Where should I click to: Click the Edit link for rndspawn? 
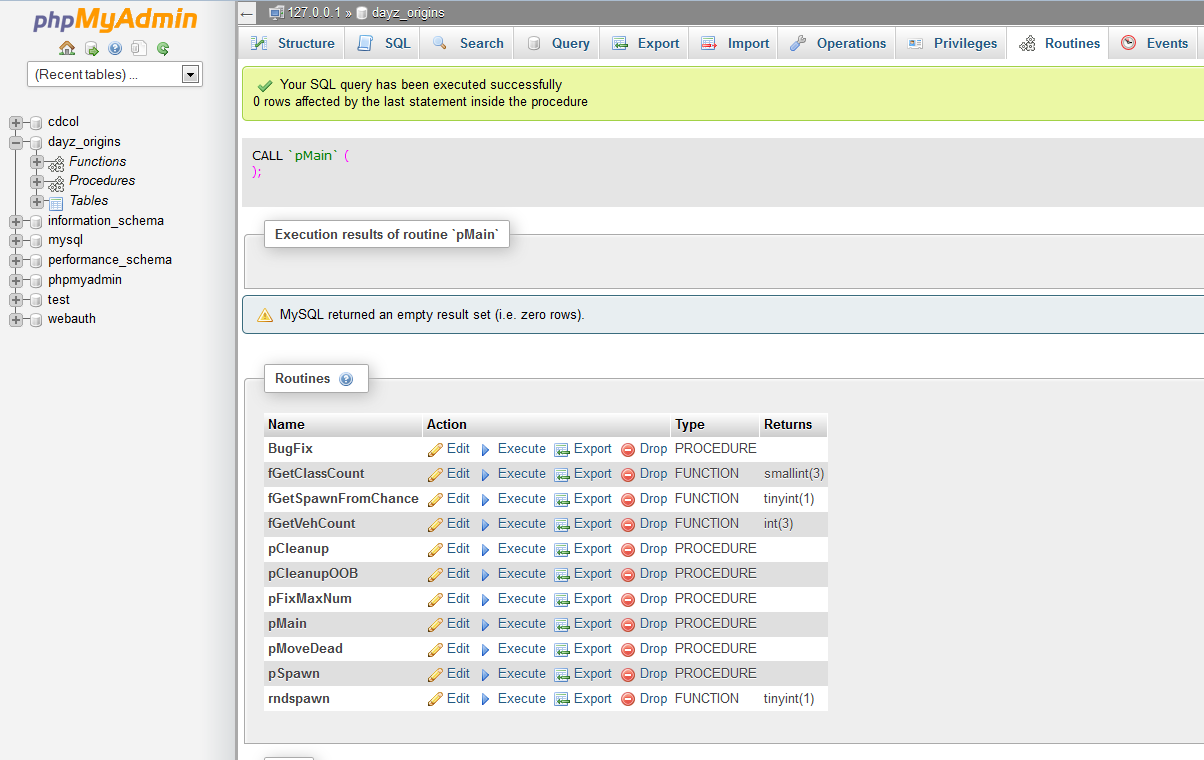point(458,699)
